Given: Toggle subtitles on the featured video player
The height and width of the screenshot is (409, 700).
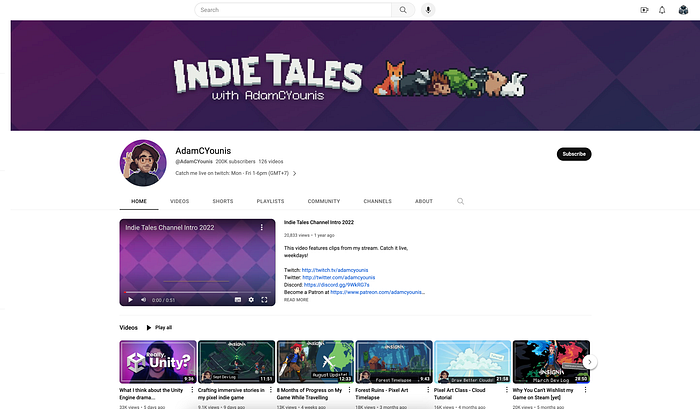Looking at the screenshot, I should pos(238,300).
